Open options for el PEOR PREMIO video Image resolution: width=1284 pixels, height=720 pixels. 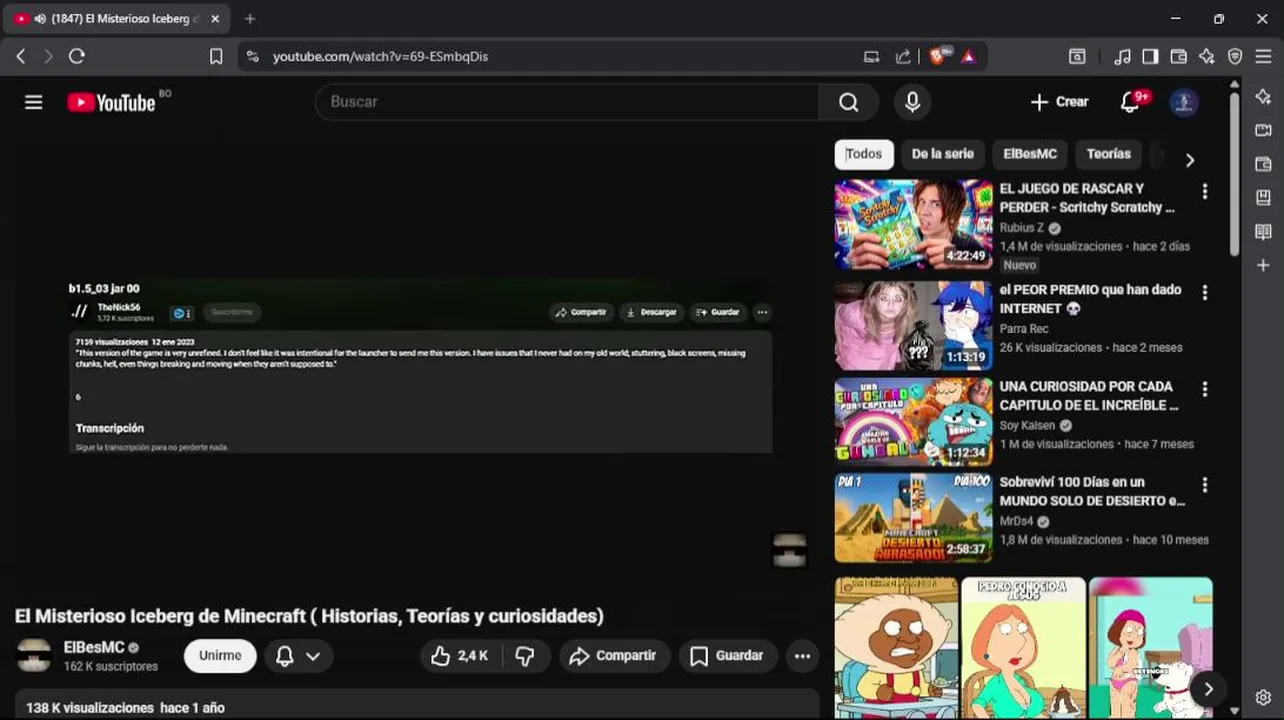point(1204,293)
